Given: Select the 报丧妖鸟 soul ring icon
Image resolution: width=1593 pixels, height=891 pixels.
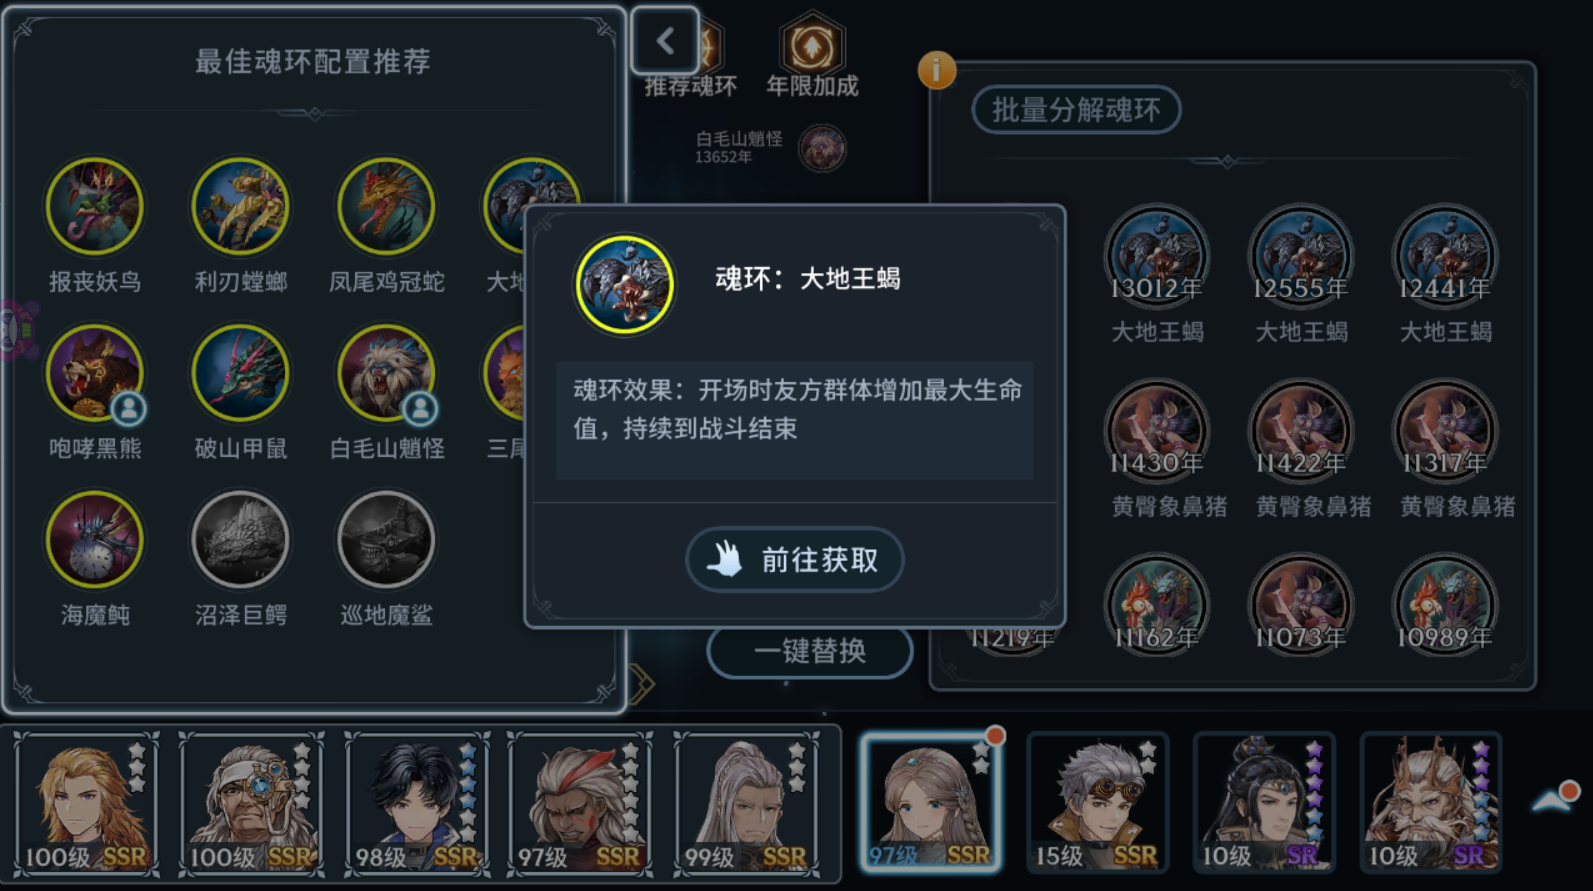Looking at the screenshot, I should (x=95, y=206).
